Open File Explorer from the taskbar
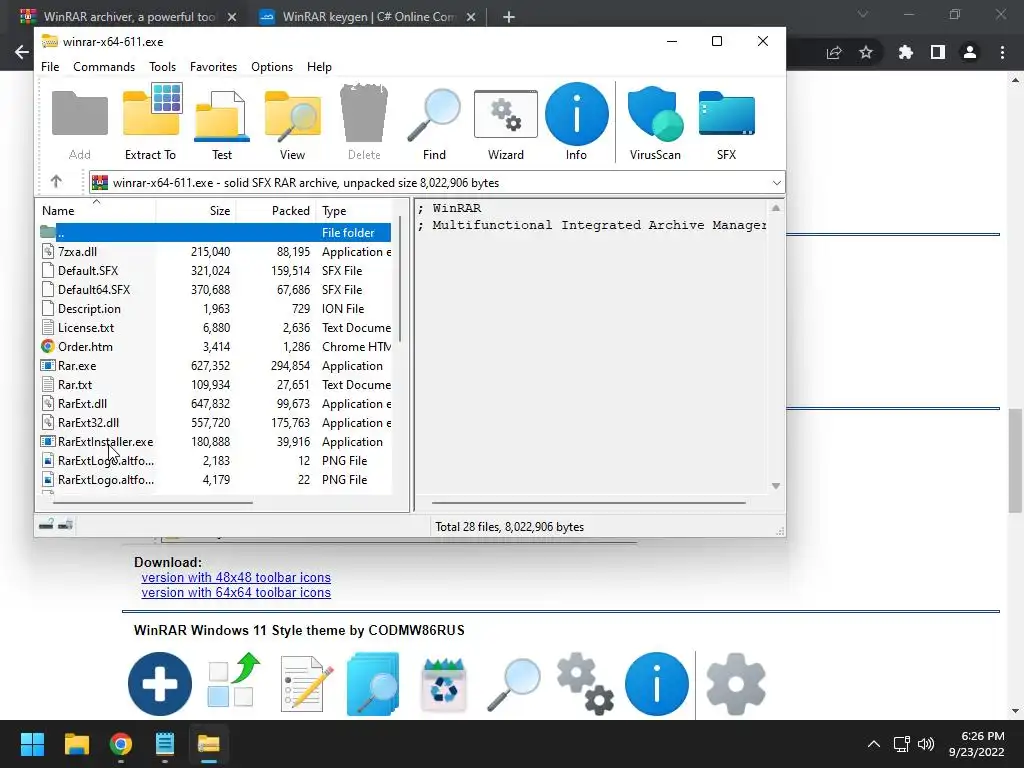The width and height of the screenshot is (1024, 768). (x=76, y=744)
